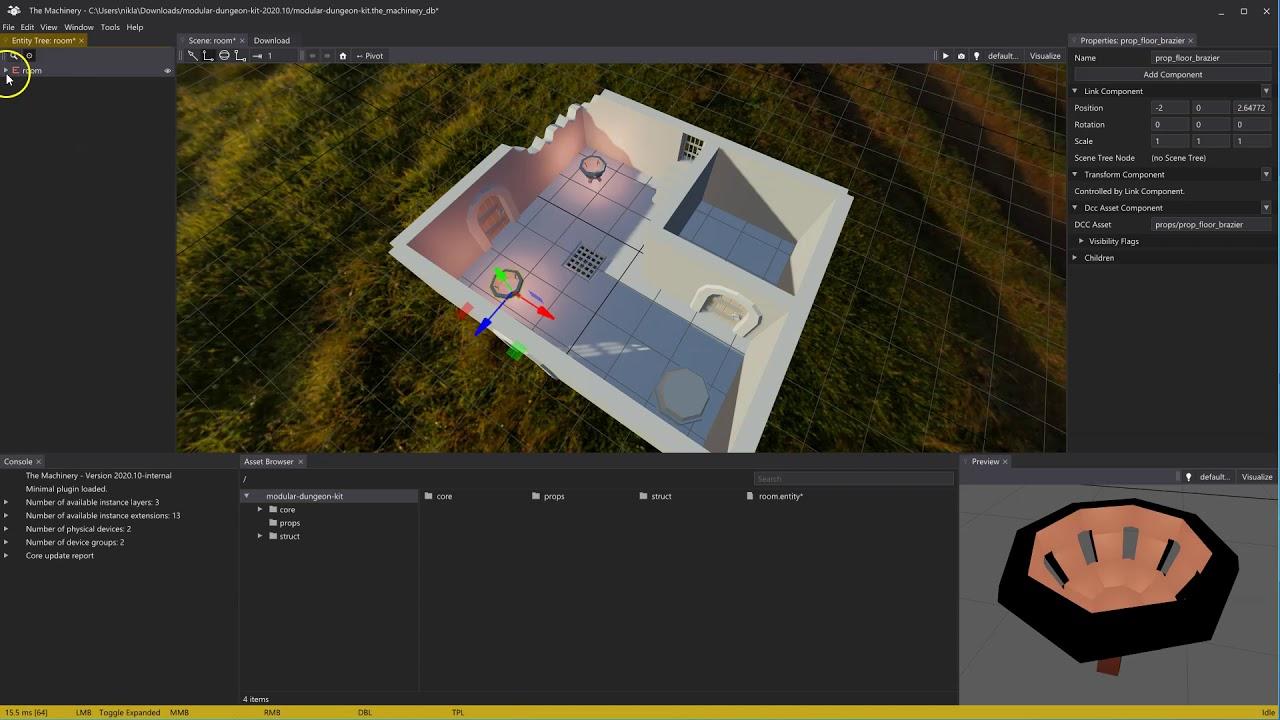
Task: Select room.entity asset icon
Action: (751, 496)
